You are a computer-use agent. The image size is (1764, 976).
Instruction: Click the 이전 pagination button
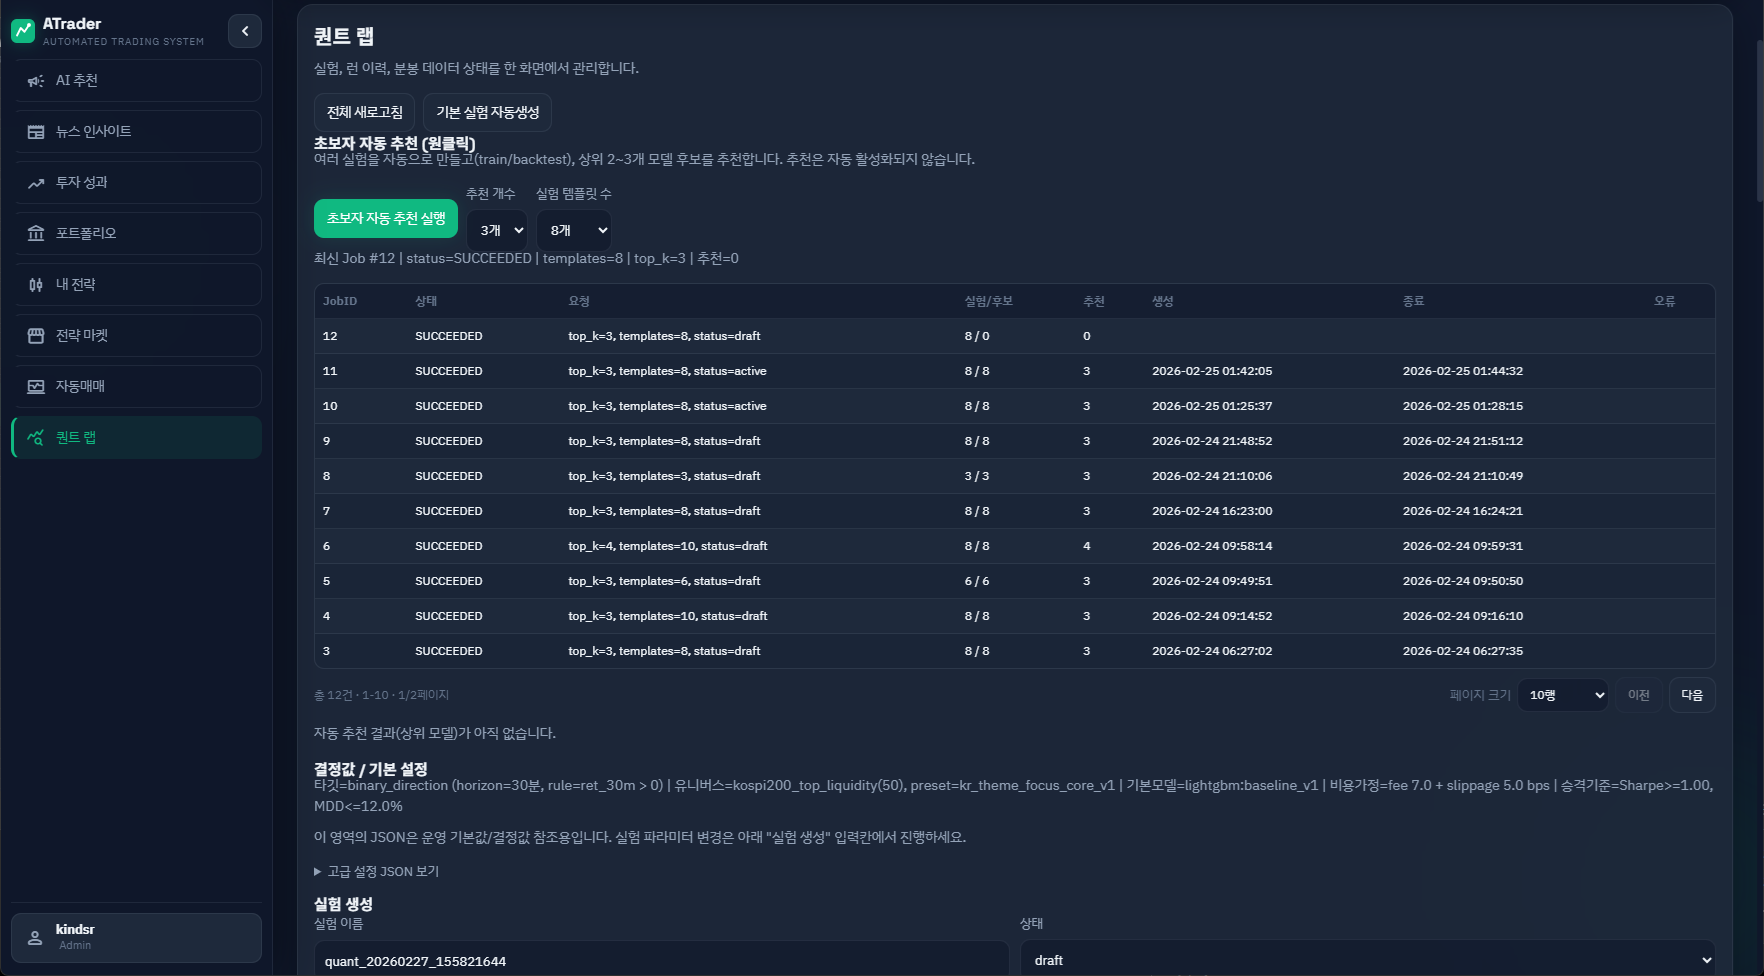[x=1638, y=695]
